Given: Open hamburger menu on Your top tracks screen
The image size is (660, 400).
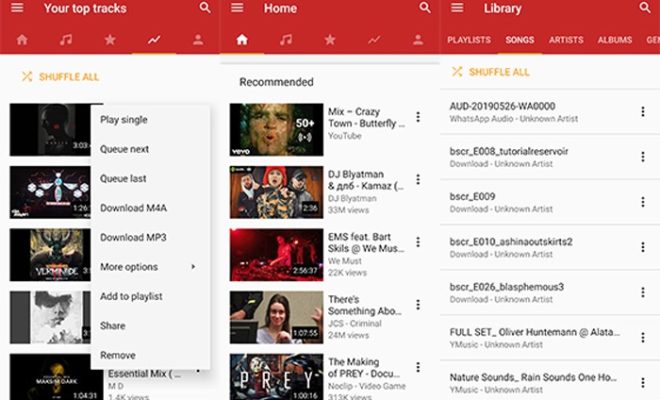Looking at the screenshot, I should pos(17,8).
